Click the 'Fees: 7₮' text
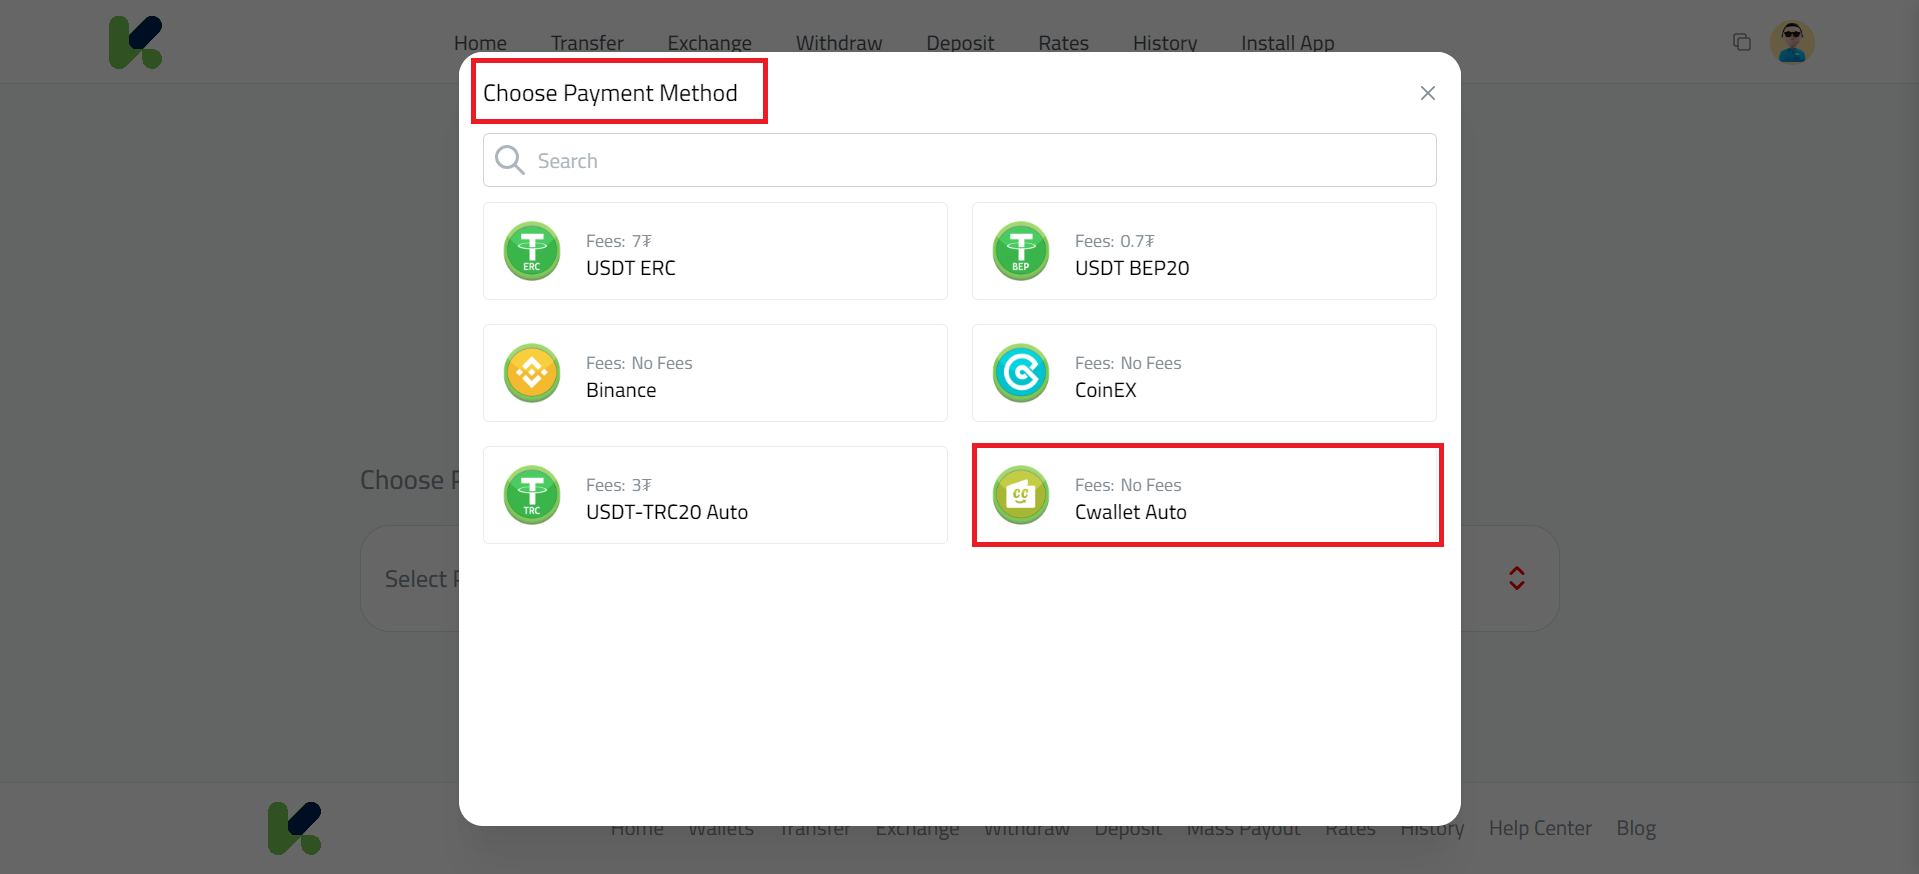 point(618,241)
